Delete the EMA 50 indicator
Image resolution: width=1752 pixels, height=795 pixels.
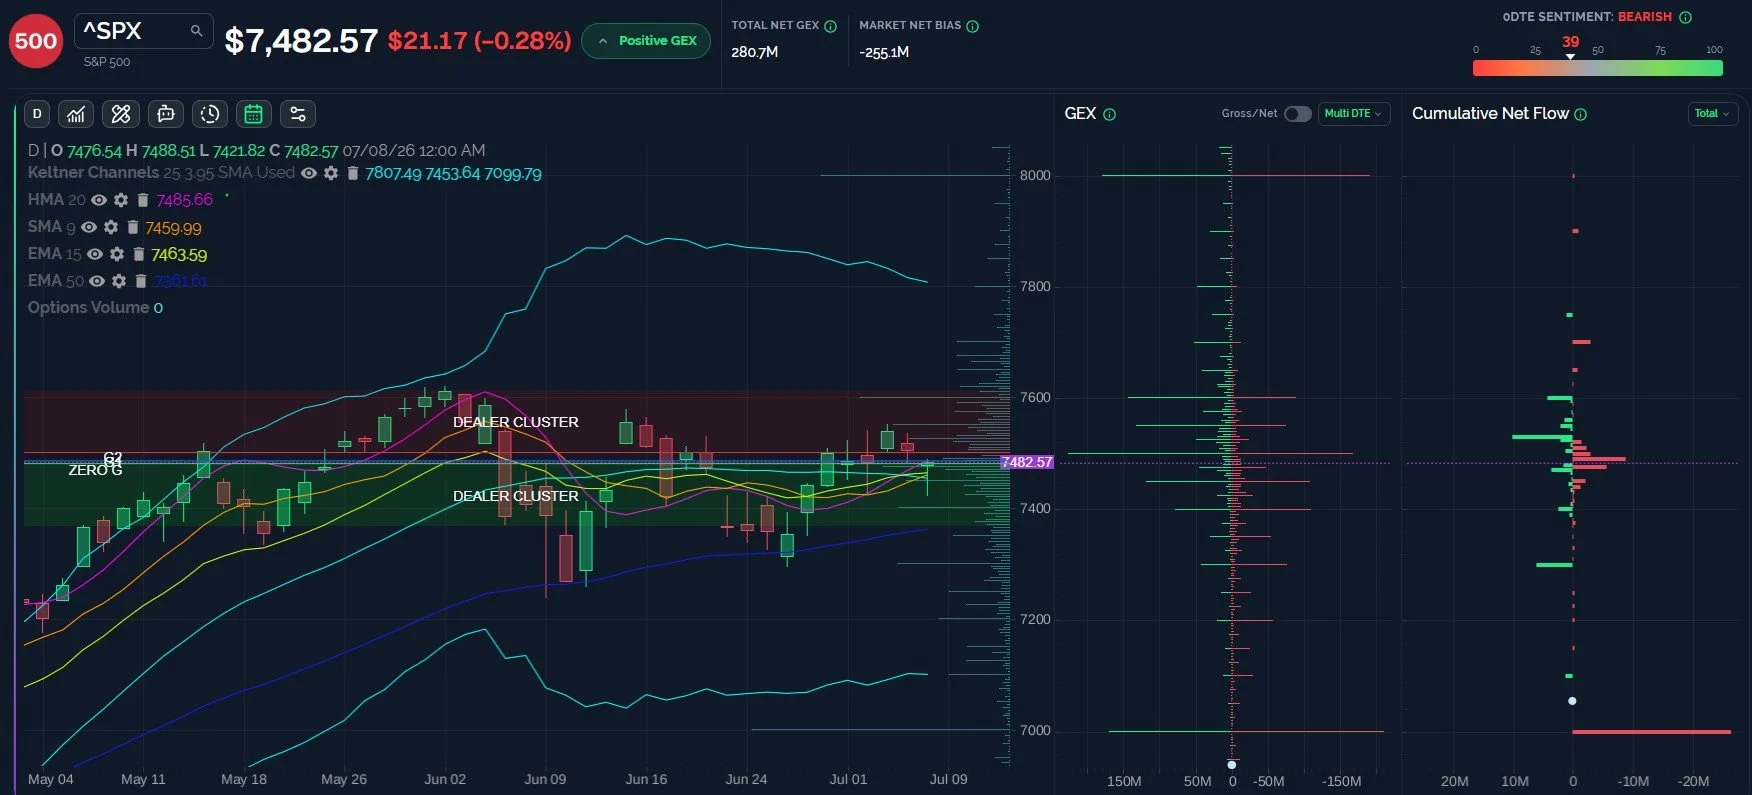pyautogui.click(x=141, y=281)
